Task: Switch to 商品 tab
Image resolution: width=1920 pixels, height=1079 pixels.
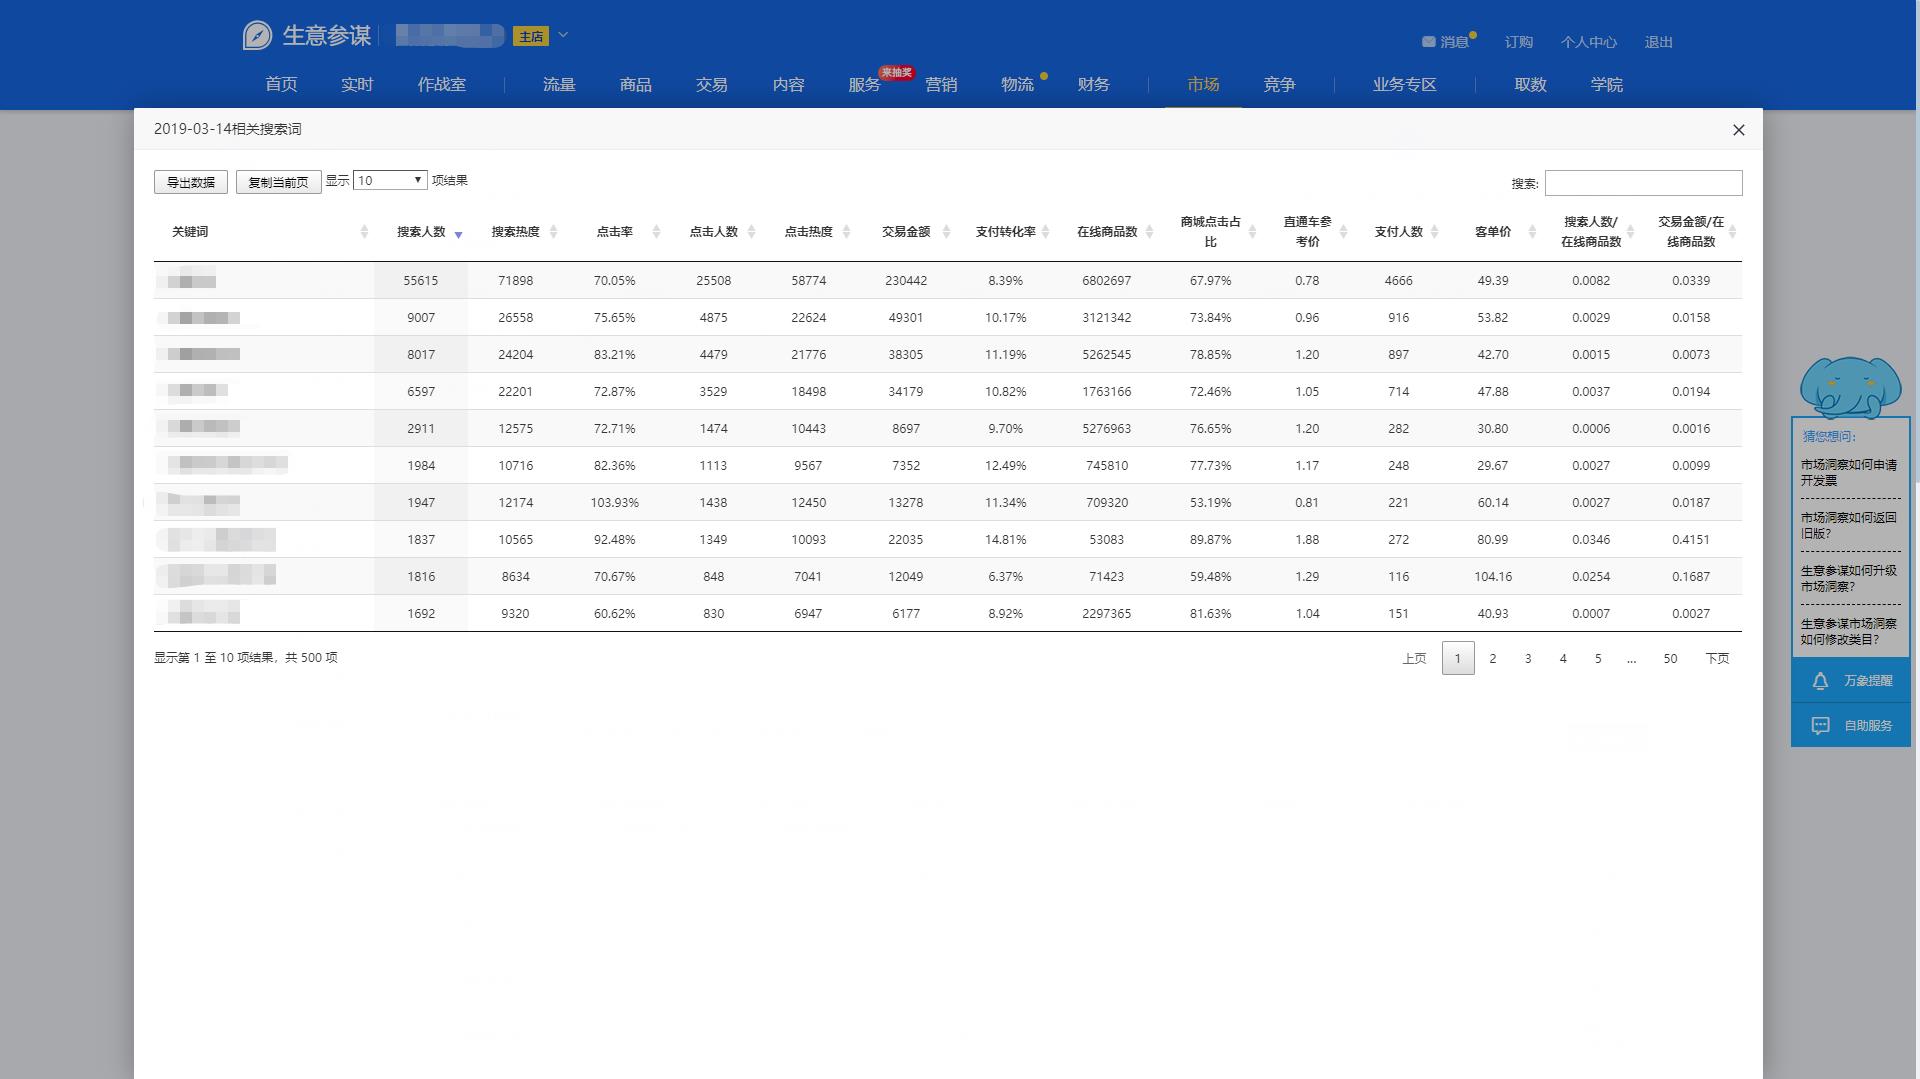Action: coord(636,84)
